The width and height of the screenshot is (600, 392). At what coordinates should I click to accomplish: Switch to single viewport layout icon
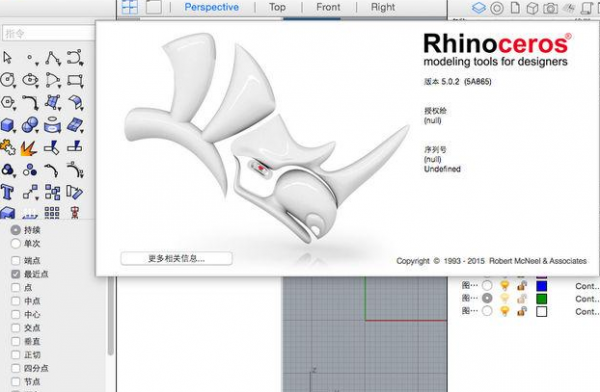click(154, 7)
